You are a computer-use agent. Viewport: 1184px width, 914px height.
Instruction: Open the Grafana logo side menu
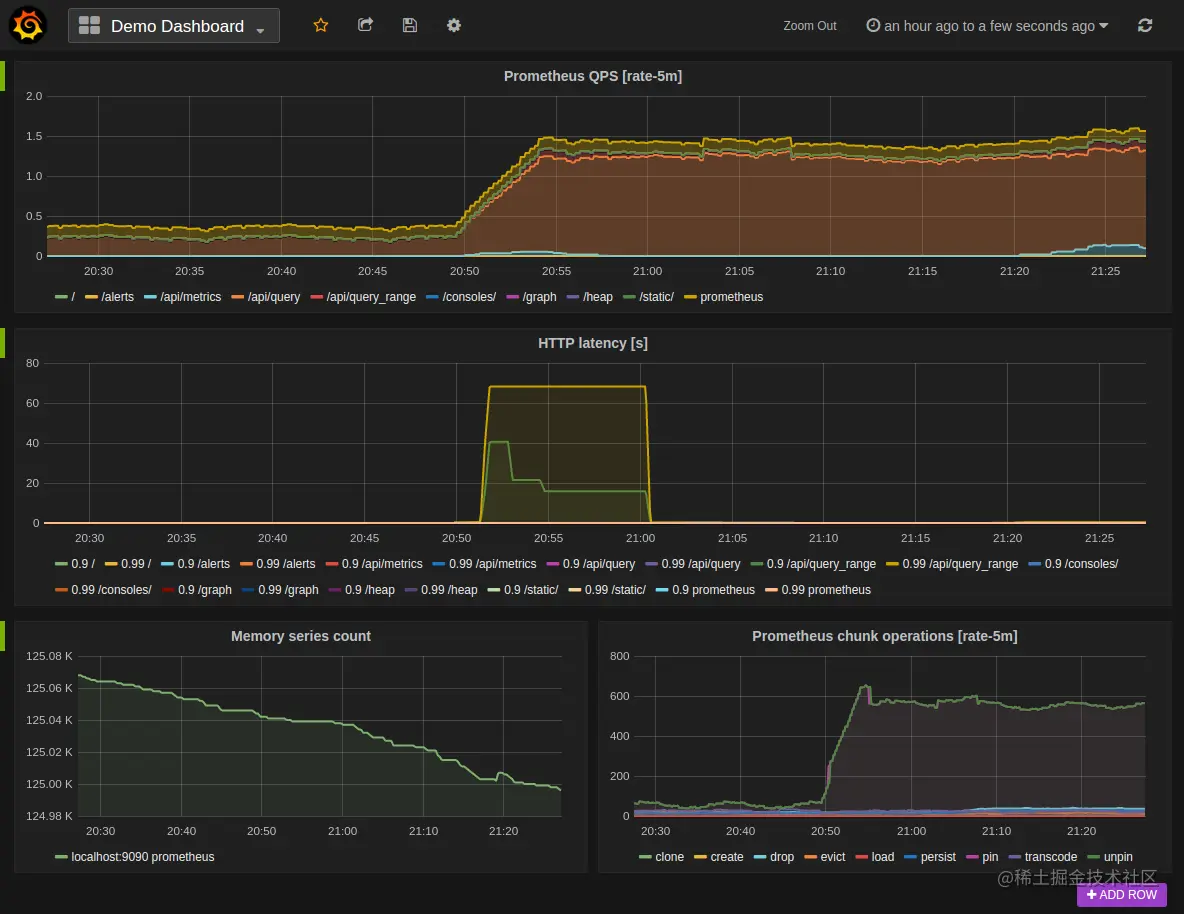click(28, 25)
